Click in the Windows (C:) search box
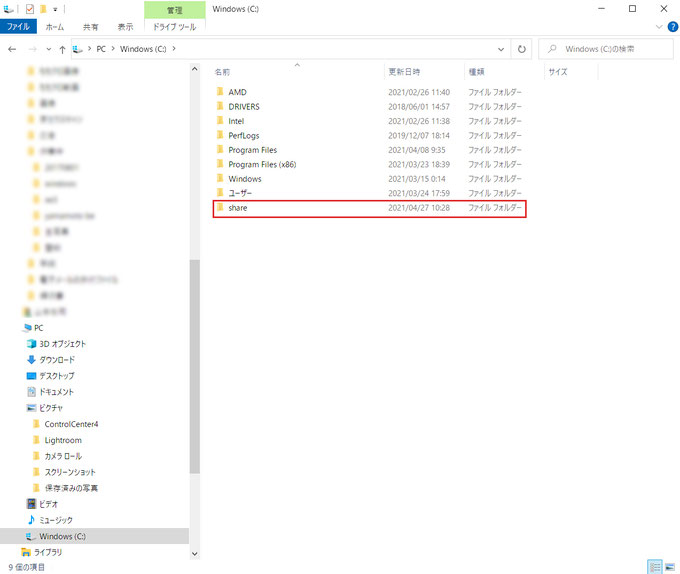Screen dimensions: 680x574 point(605,49)
